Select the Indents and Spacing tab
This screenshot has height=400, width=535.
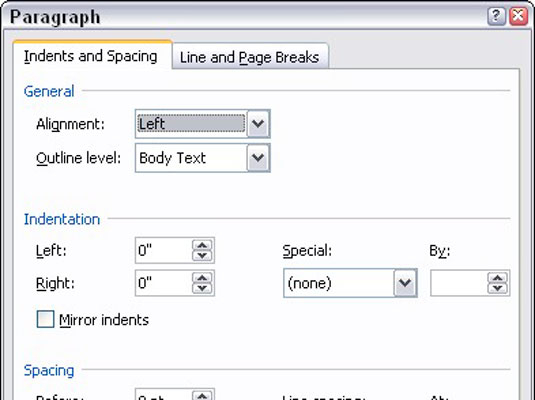point(91,56)
